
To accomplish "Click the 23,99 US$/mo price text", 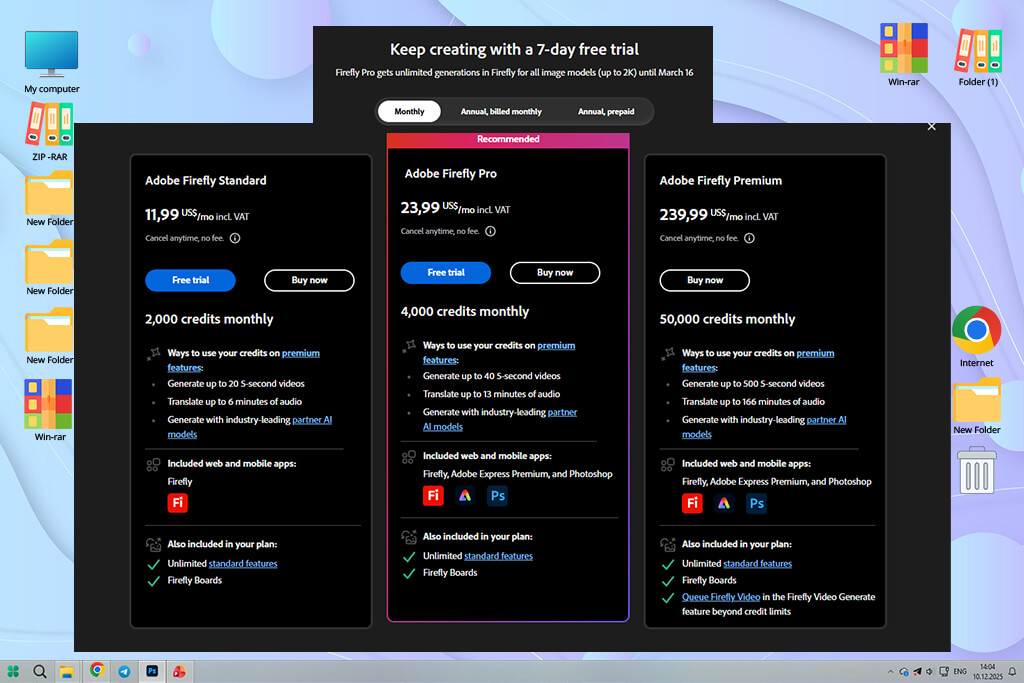I will click(455, 208).
